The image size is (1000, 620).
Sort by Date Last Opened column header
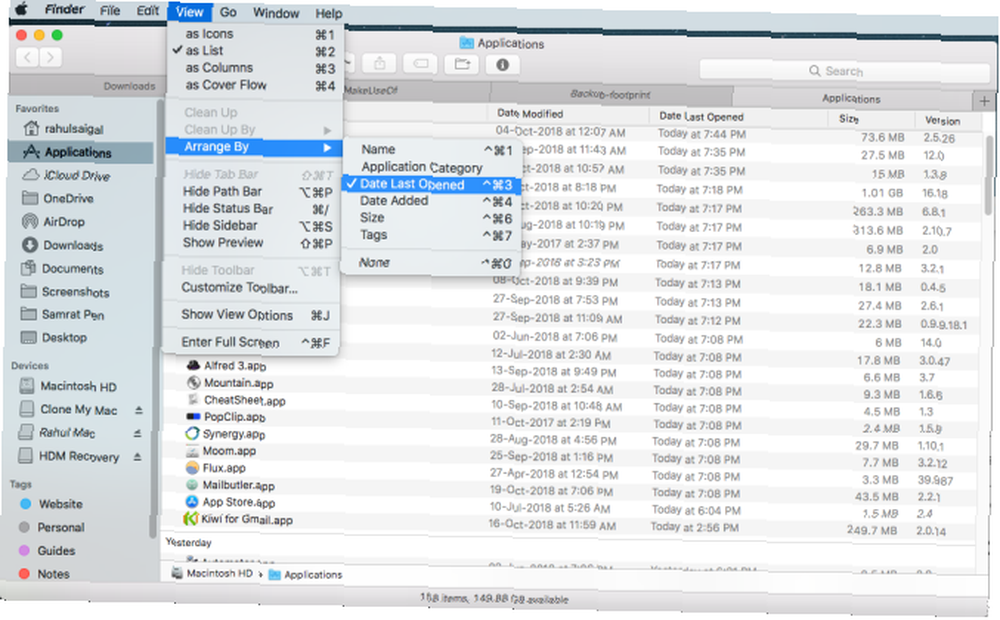701,116
